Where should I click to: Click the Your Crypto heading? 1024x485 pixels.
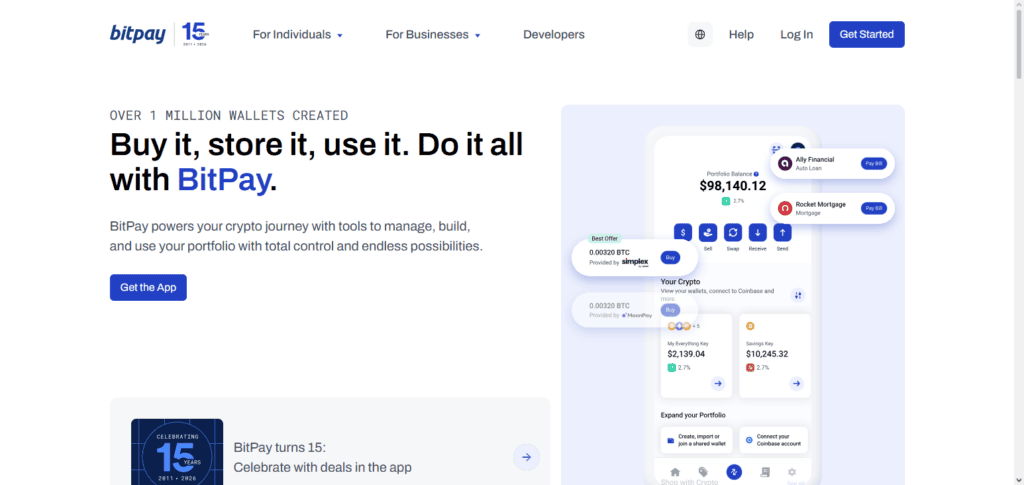pos(680,282)
